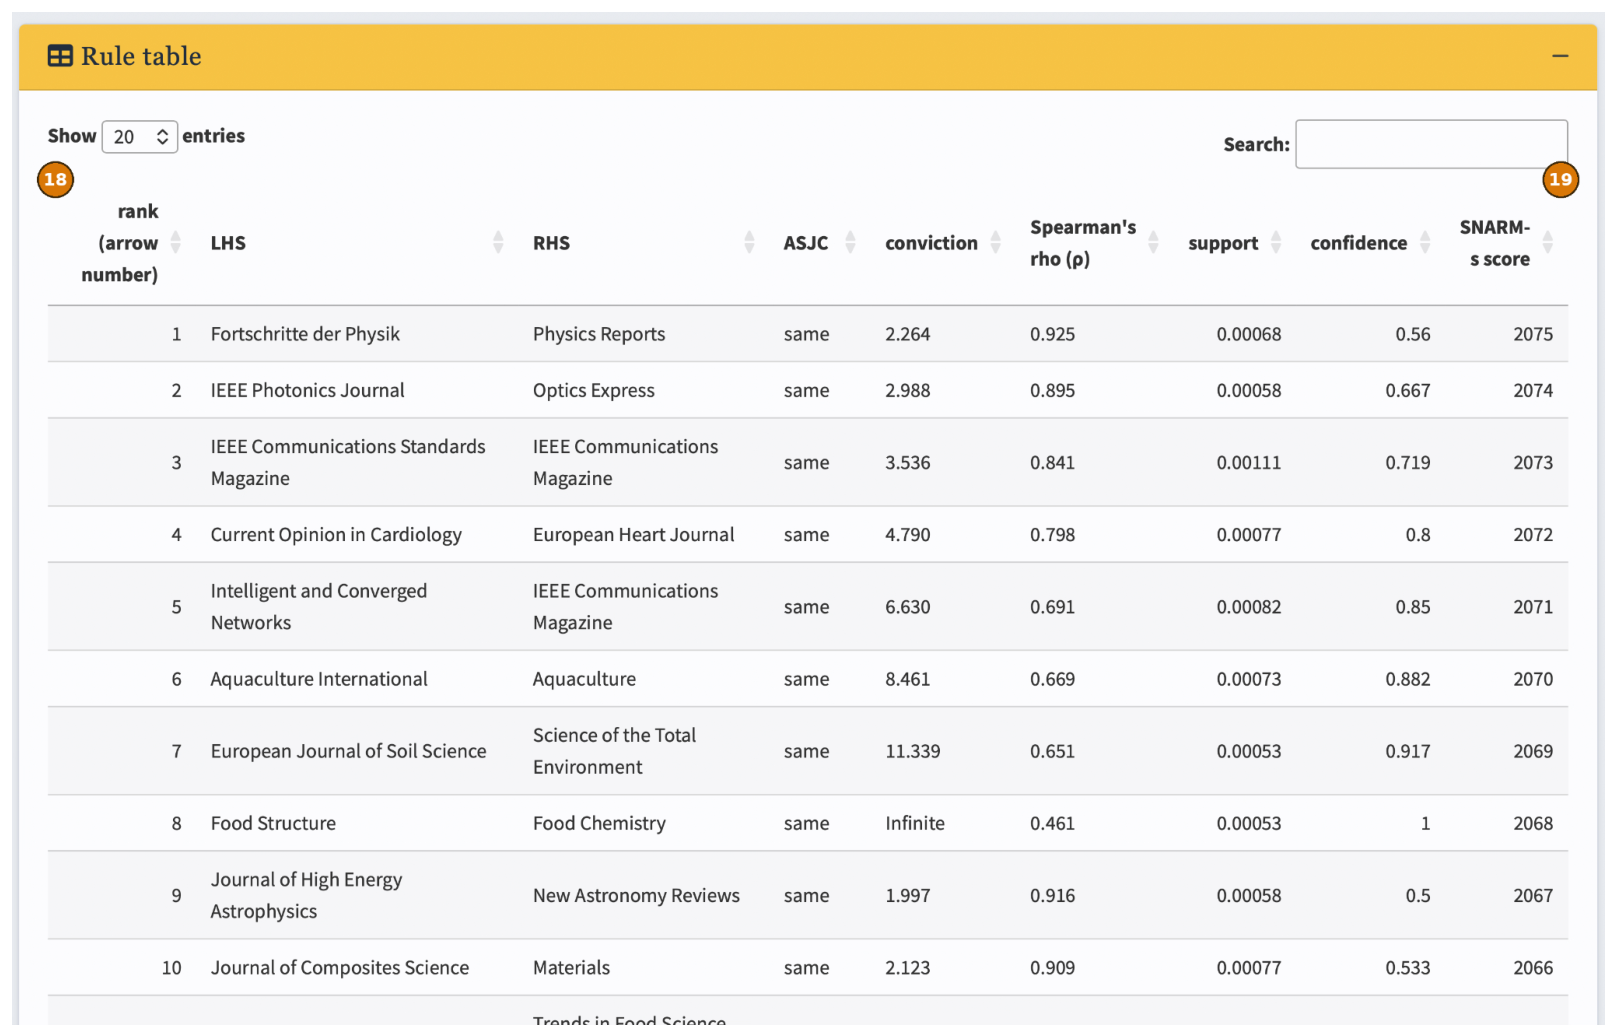The width and height of the screenshot is (1616, 1036).
Task: Open the Show entries dropdown
Action: pos(140,136)
